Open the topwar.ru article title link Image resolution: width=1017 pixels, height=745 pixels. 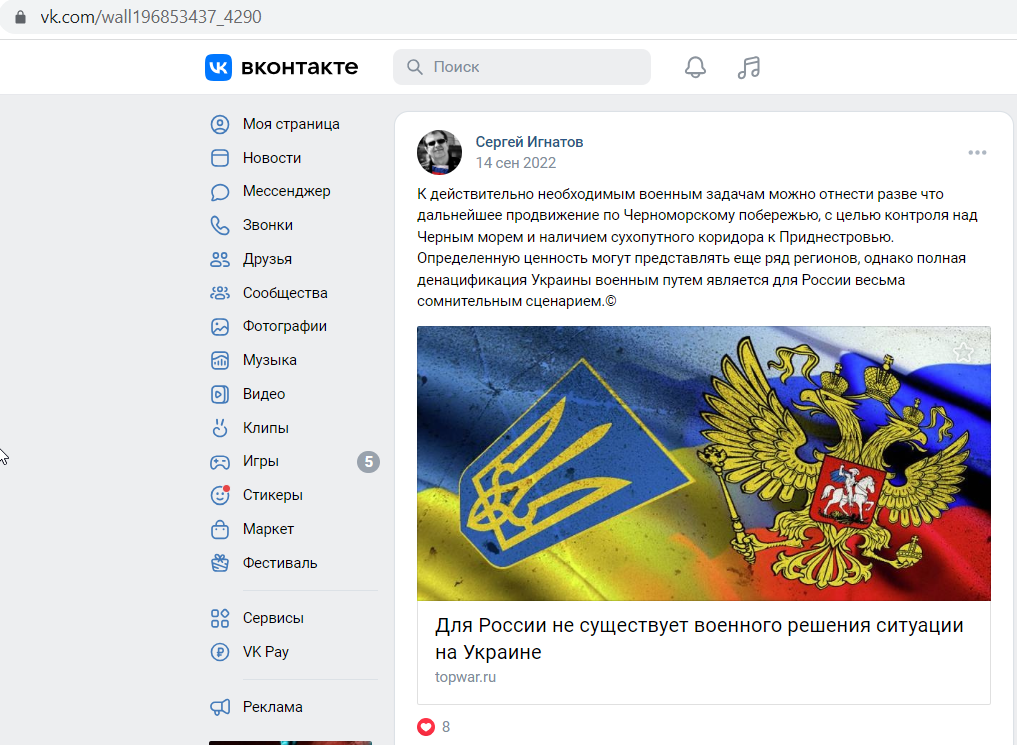click(699, 638)
